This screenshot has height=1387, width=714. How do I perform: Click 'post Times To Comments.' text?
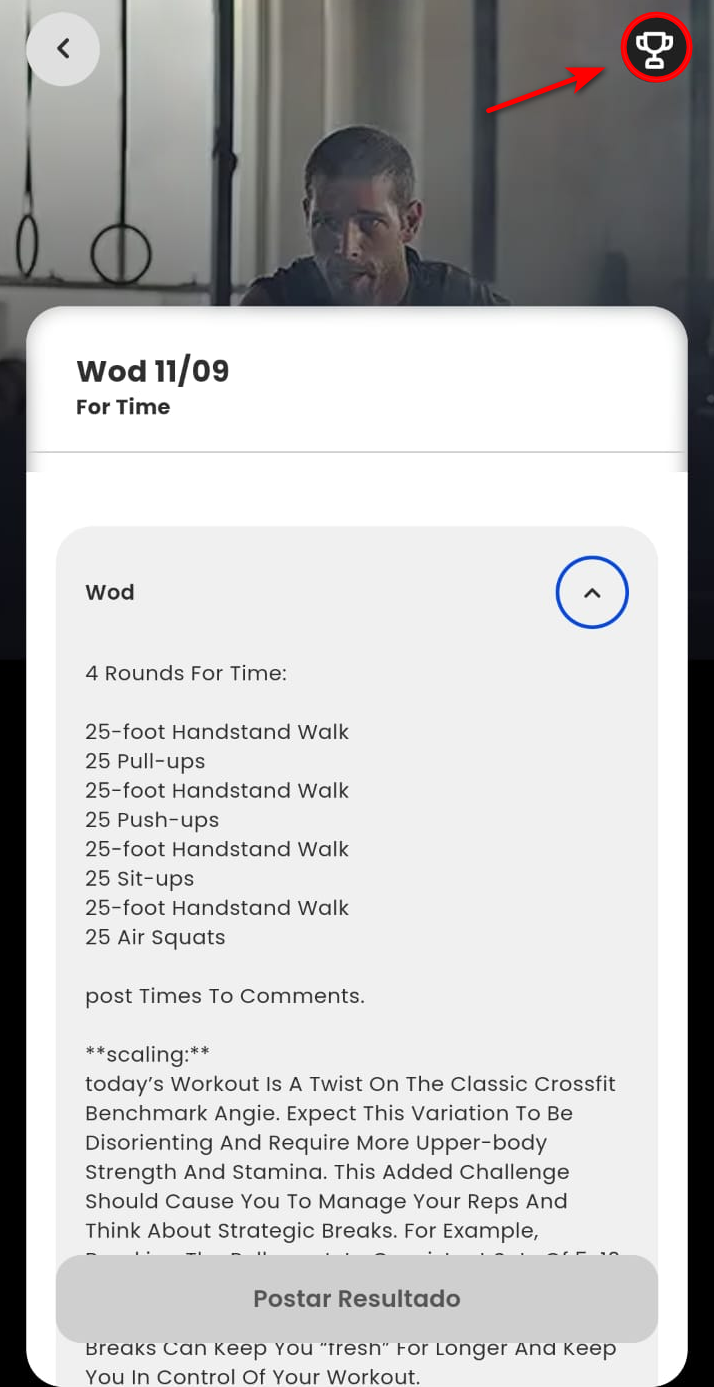(225, 996)
